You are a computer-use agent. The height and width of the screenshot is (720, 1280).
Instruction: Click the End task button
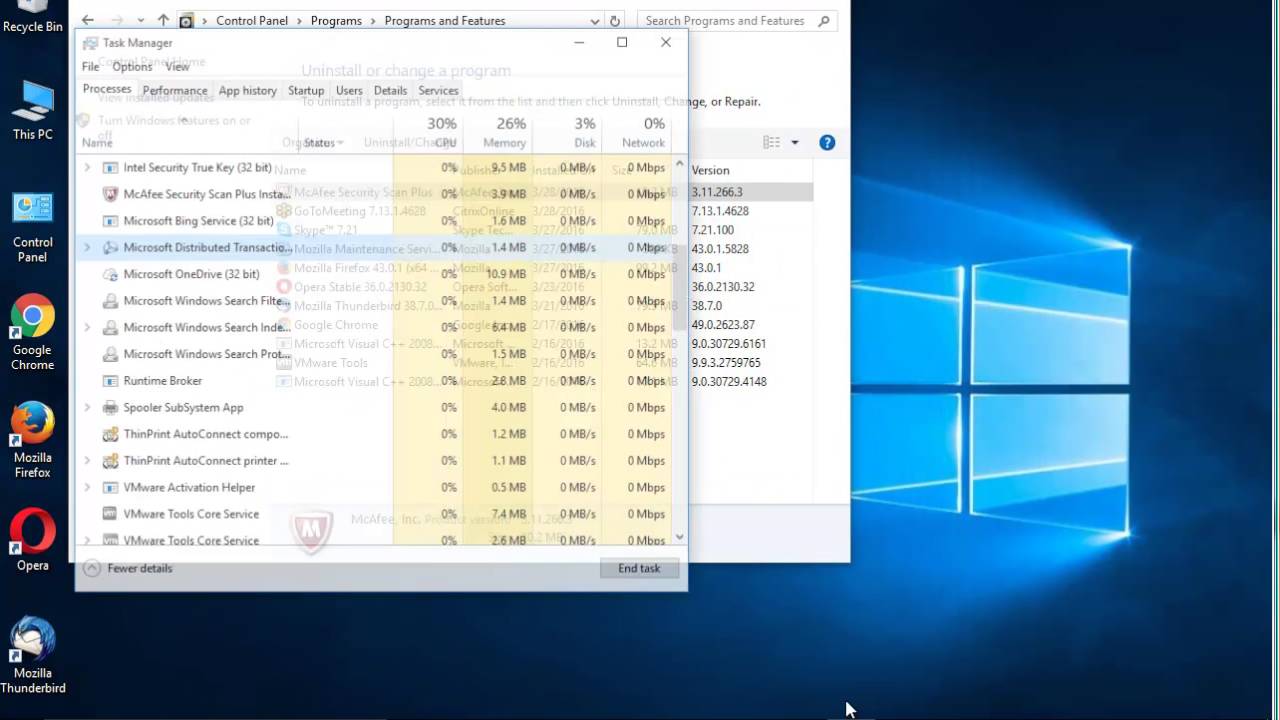click(639, 568)
